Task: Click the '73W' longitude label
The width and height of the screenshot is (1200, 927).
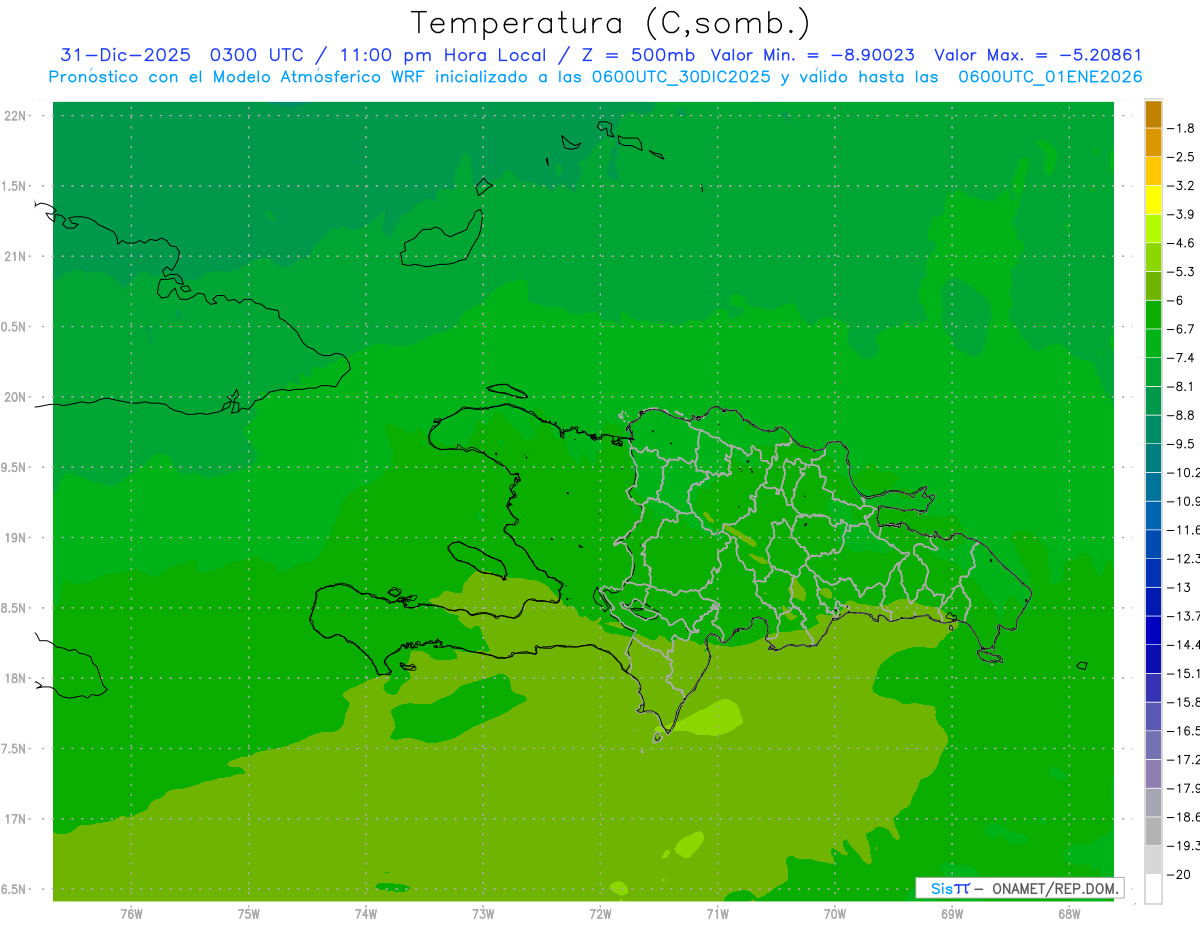Action: pyautogui.click(x=483, y=913)
